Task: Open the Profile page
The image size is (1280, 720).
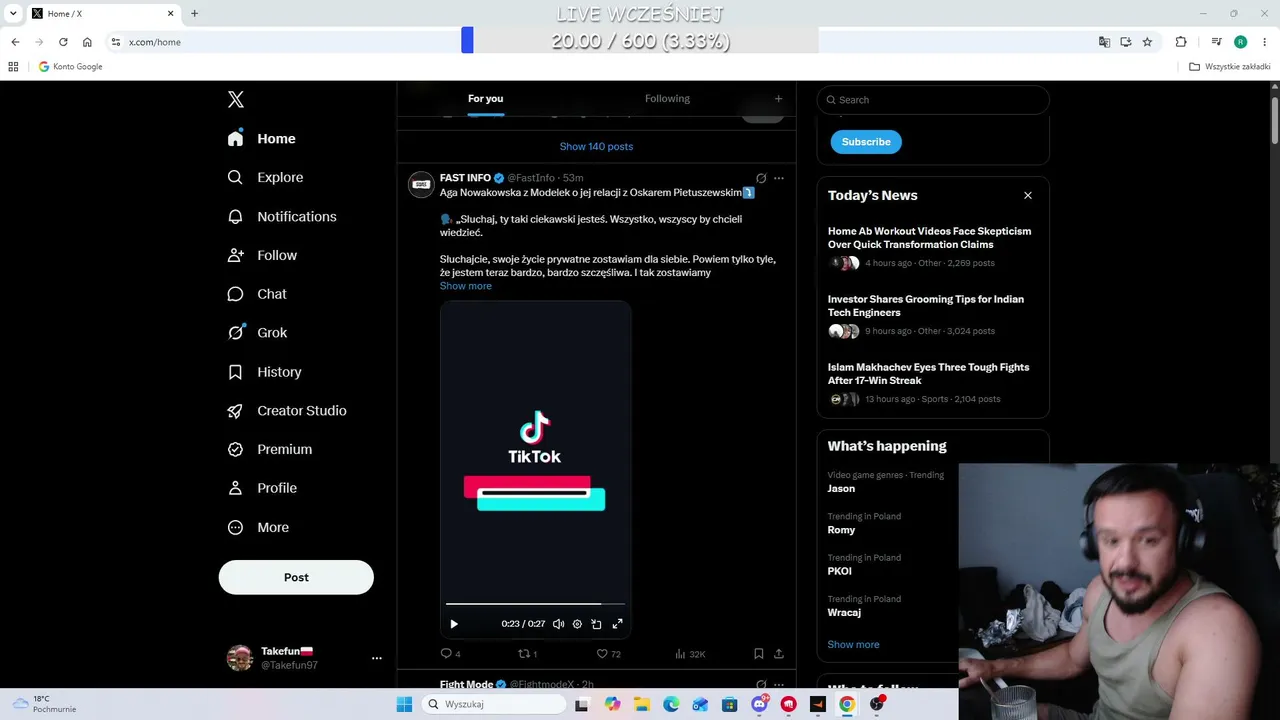Action: [263, 488]
